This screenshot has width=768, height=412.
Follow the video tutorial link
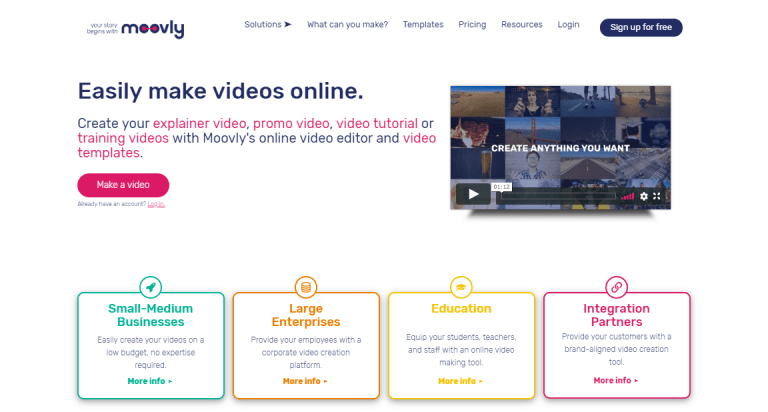tap(377, 123)
